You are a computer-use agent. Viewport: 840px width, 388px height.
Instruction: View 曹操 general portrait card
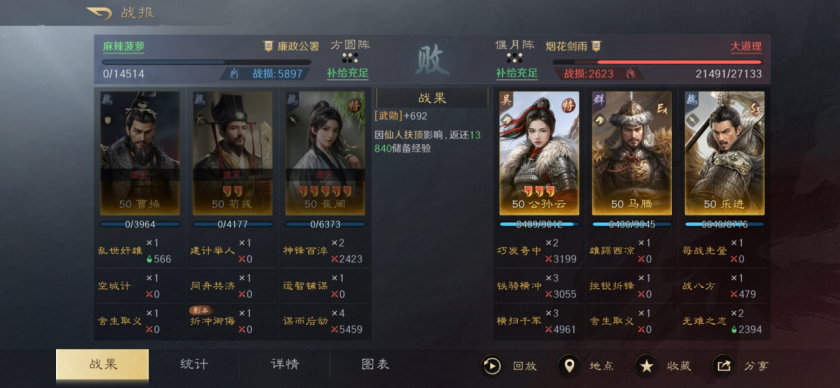tap(140, 153)
